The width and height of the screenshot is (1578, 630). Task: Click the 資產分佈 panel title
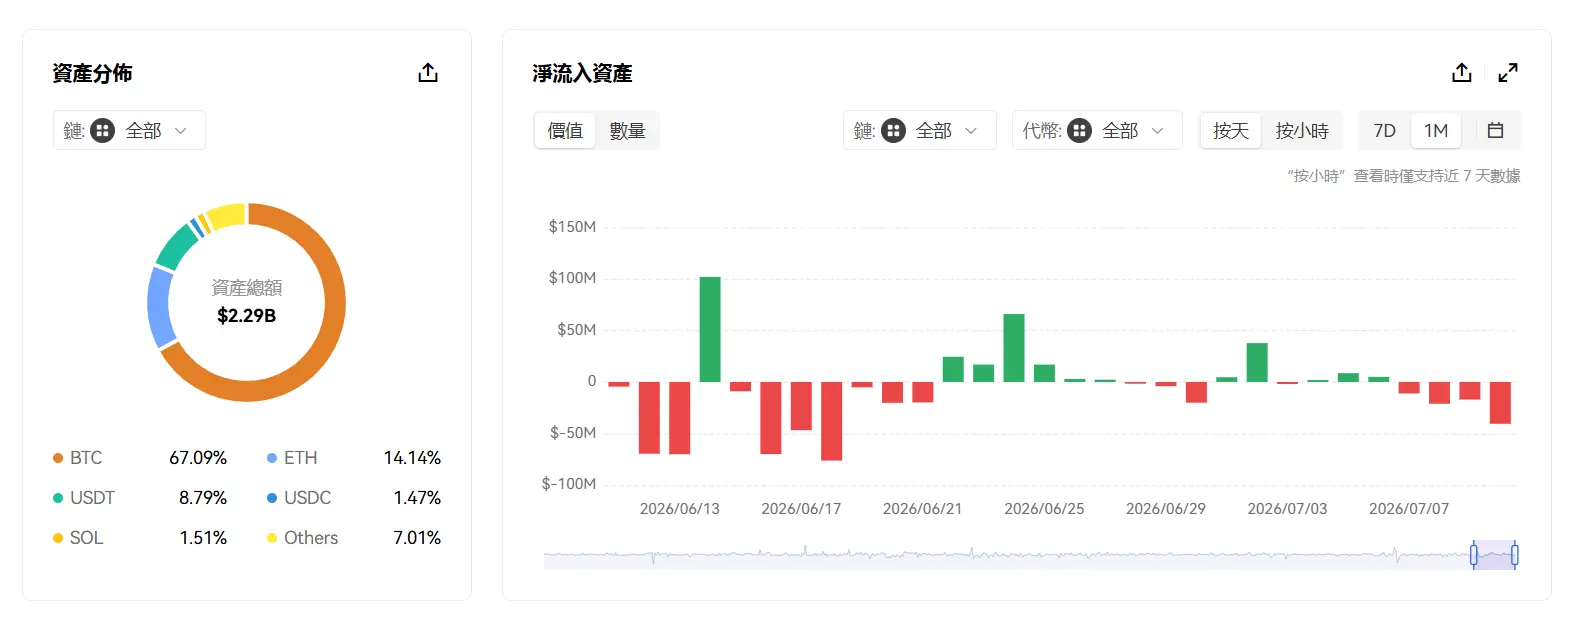pyautogui.click(x=92, y=73)
